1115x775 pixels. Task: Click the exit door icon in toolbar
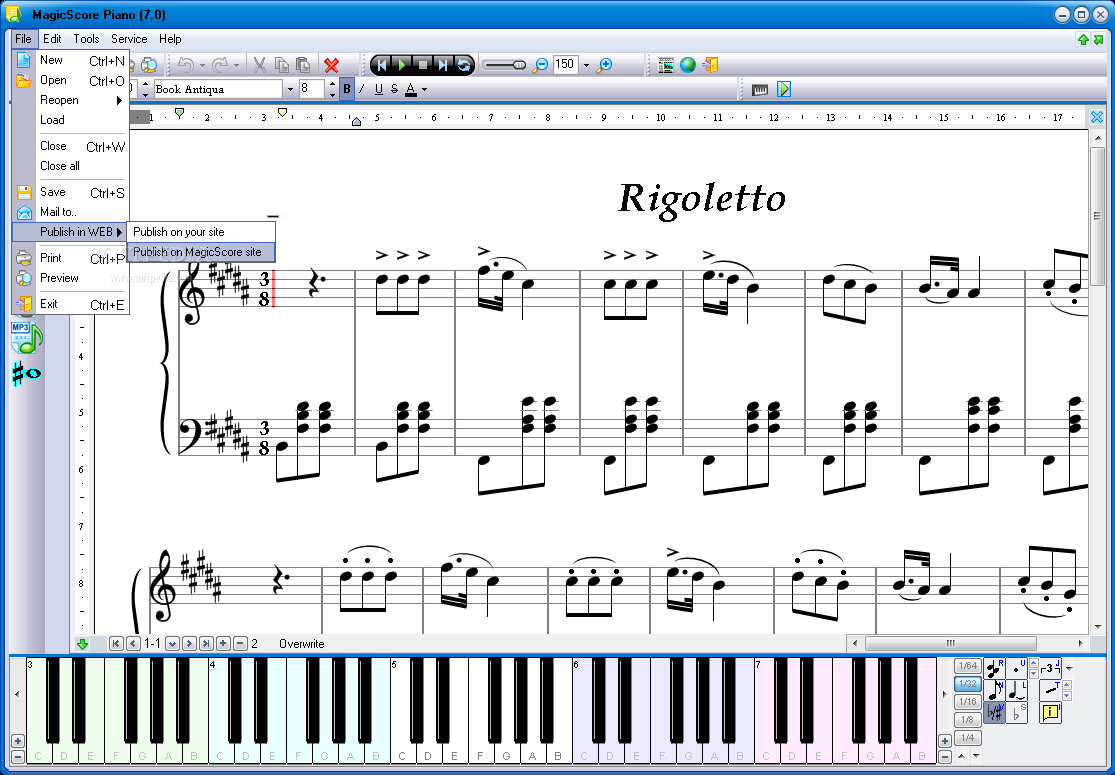tap(710, 65)
